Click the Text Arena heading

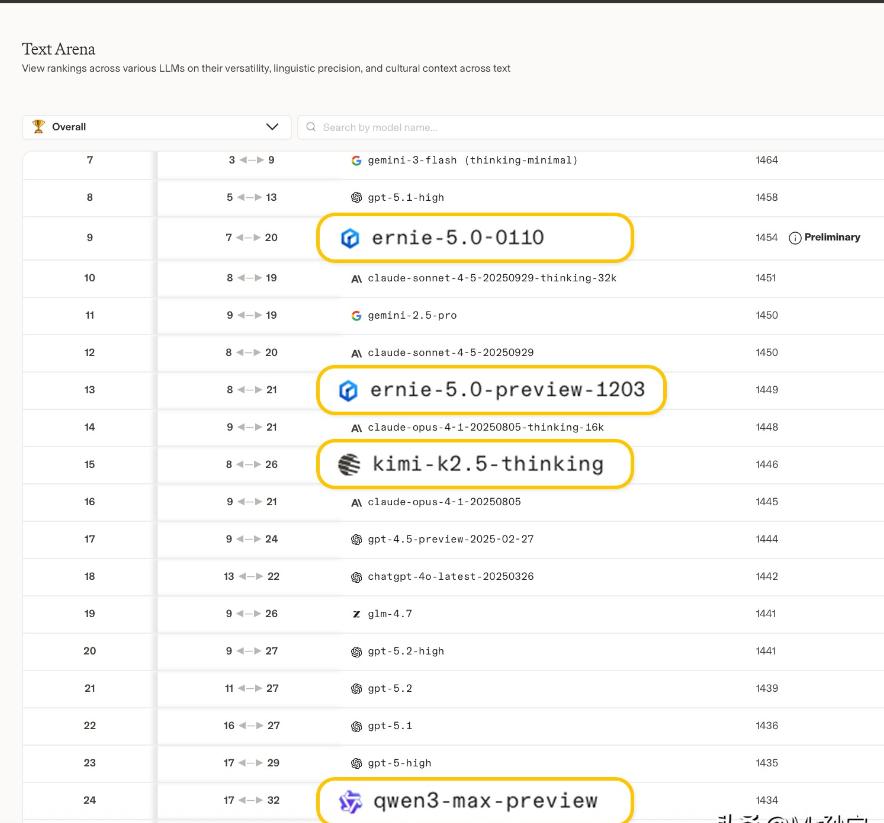59,50
